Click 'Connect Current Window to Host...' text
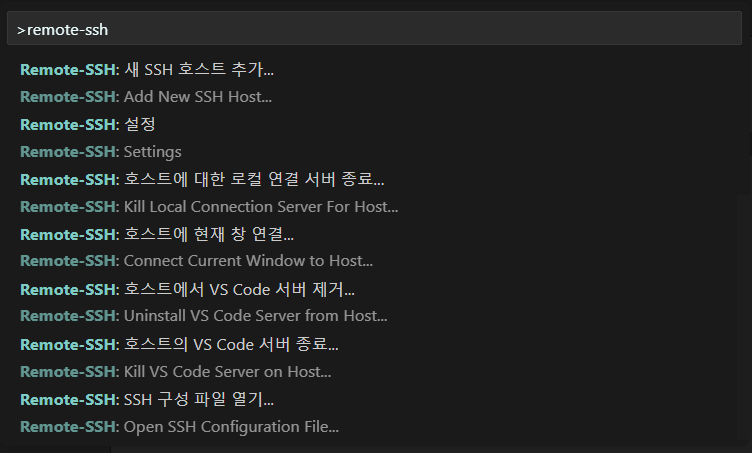The image size is (752, 453). 248,261
